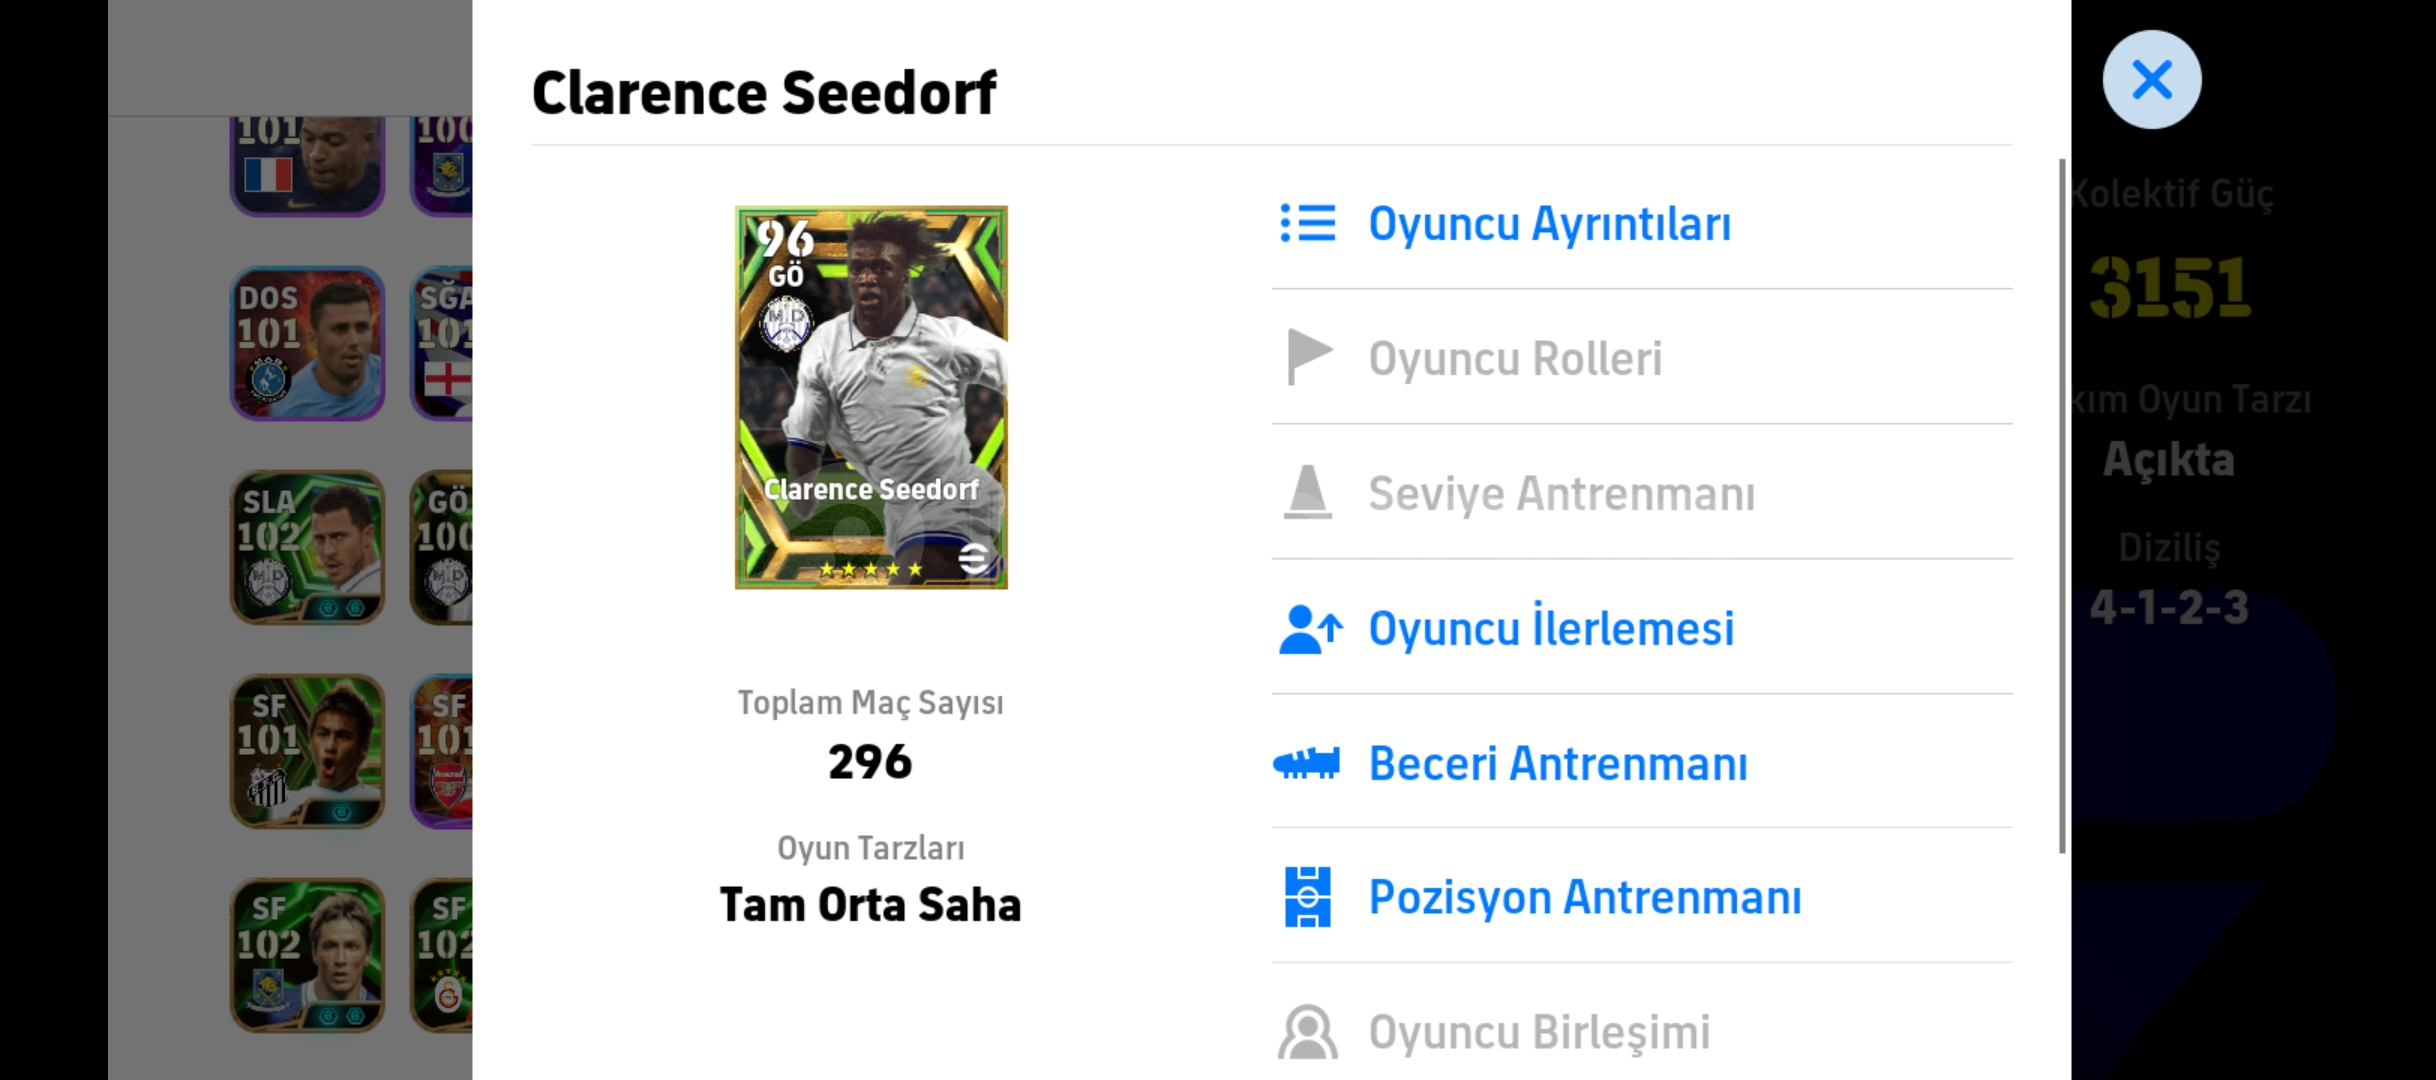2436x1080 pixels.
Task: Select Pozisyon Antrenmanı text link
Action: click(x=1585, y=897)
